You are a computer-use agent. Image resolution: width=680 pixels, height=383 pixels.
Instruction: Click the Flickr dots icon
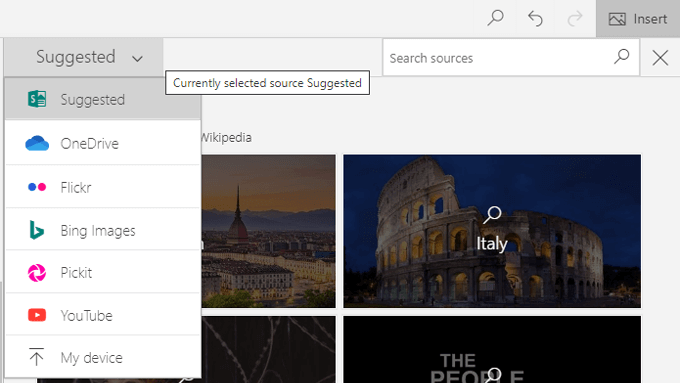point(37,187)
